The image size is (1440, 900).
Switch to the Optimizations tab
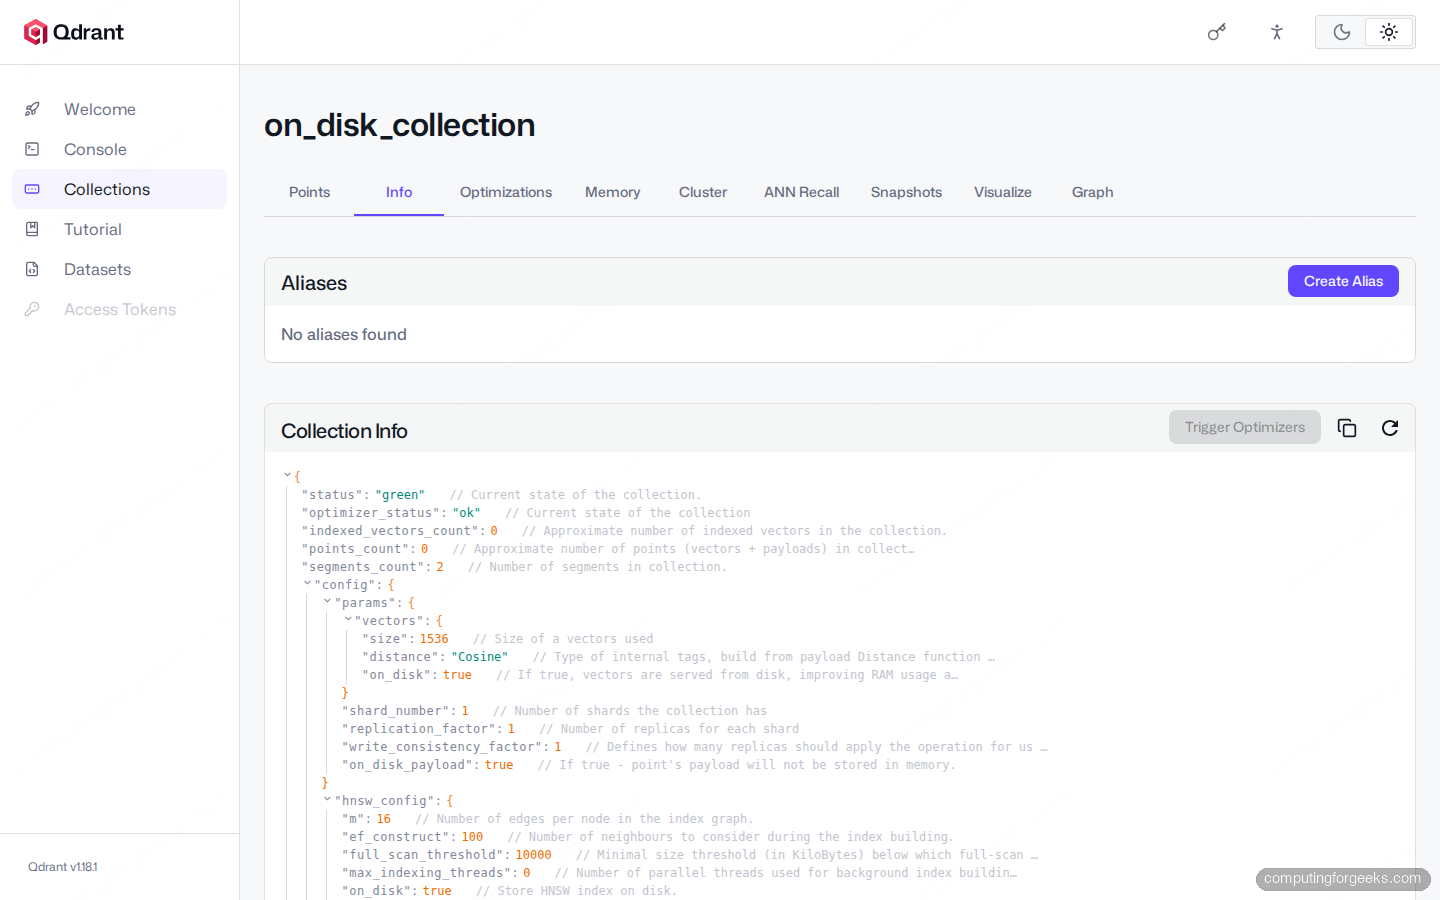pyautogui.click(x=506, y=192)
